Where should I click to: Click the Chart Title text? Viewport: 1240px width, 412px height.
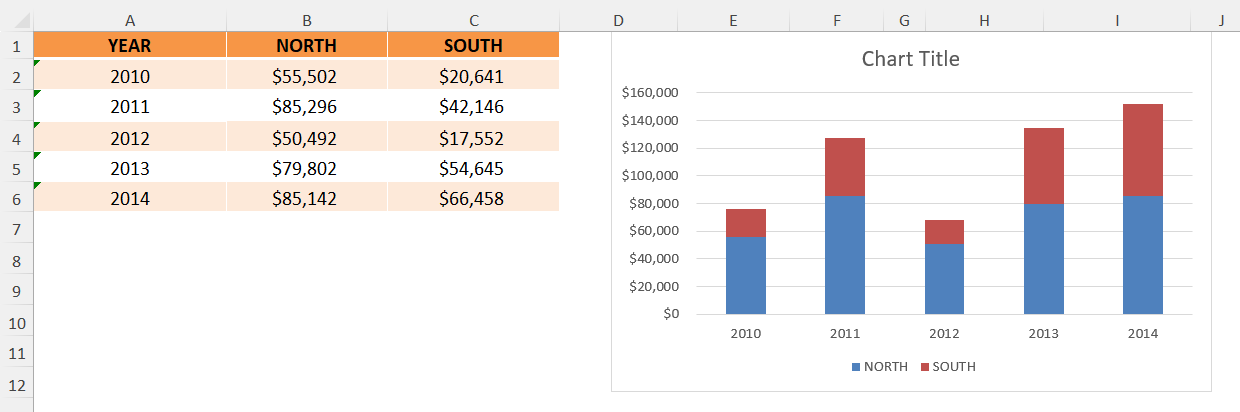pyautogui.click(x=910, y=59)
